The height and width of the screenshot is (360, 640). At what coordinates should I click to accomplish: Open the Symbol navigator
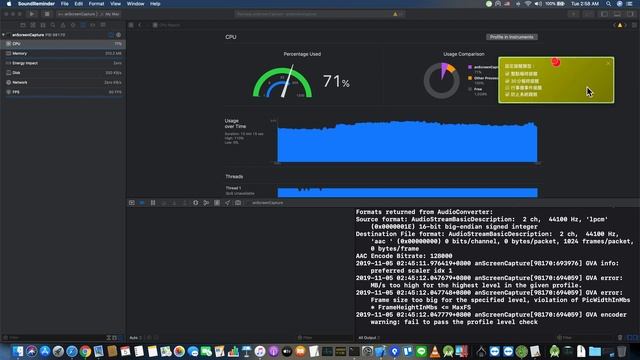click(43, 25)
